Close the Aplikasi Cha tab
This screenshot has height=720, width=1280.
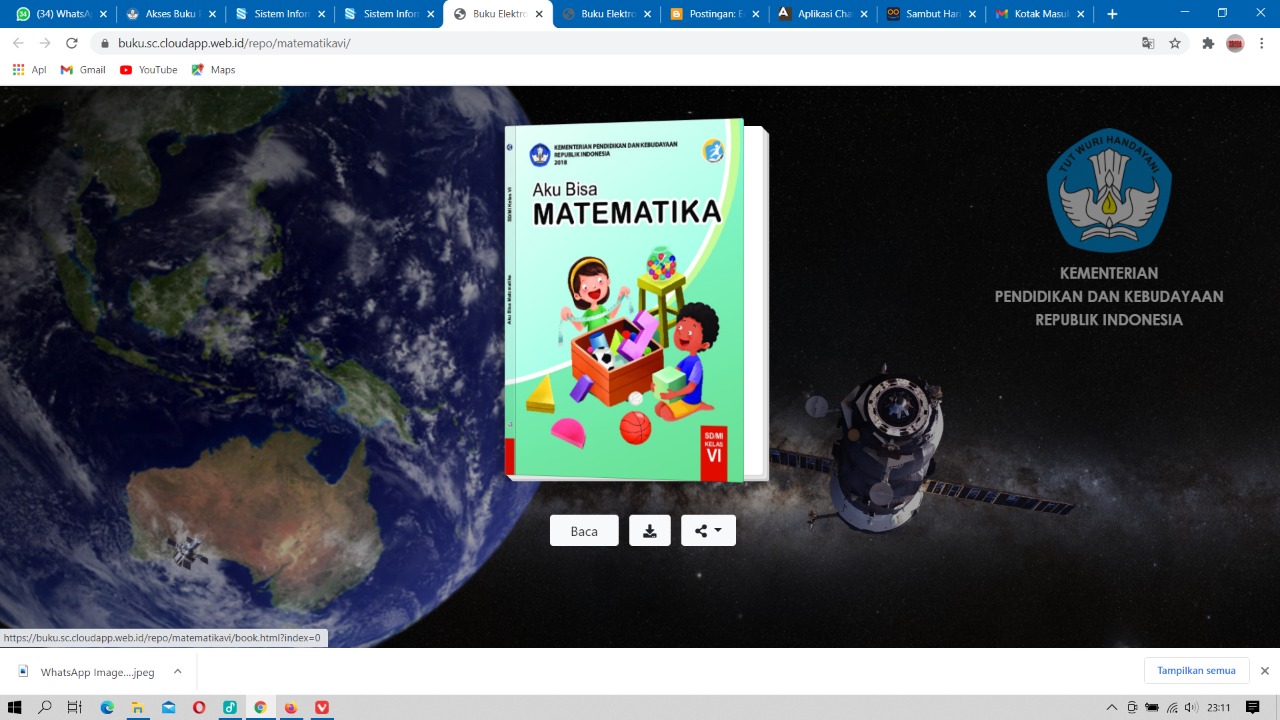(865, 14)
